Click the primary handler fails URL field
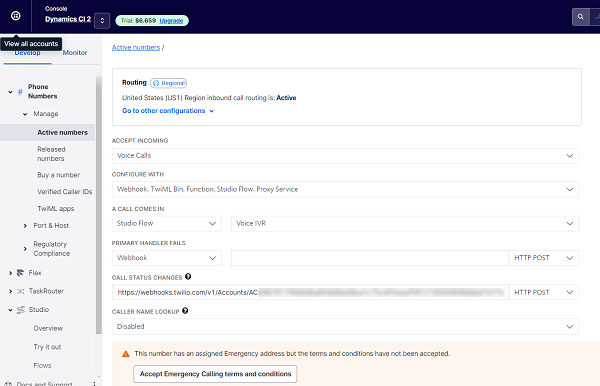Viewport: 600px width, 386px height. tap(370, 258)
